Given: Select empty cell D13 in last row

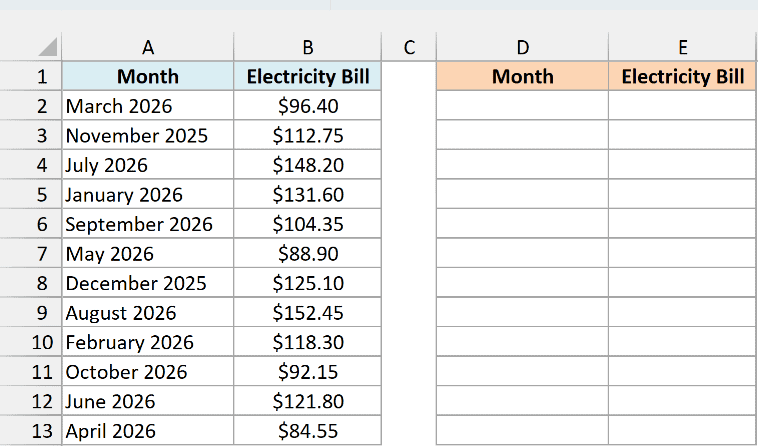Looking at the screenshot, I should tap(523, 431).
